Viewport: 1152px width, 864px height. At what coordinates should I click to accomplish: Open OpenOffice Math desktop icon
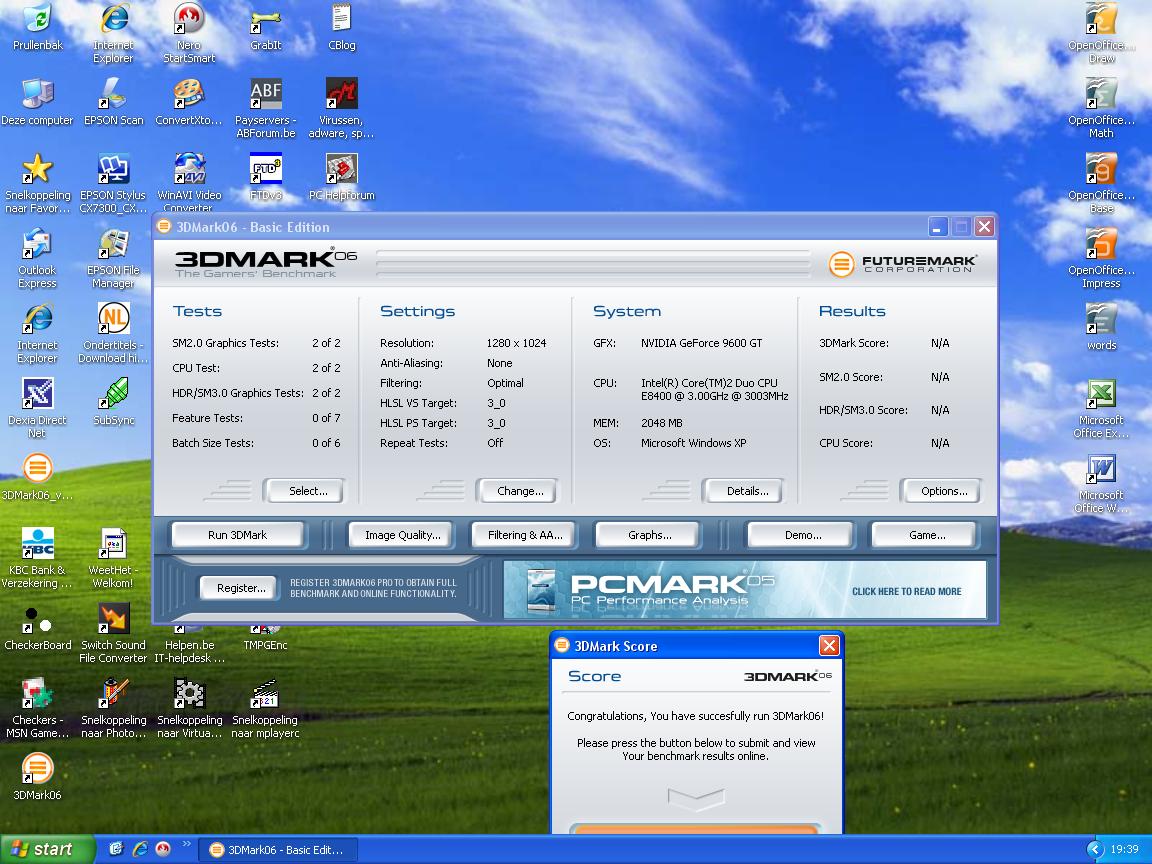pos(1101,107)
